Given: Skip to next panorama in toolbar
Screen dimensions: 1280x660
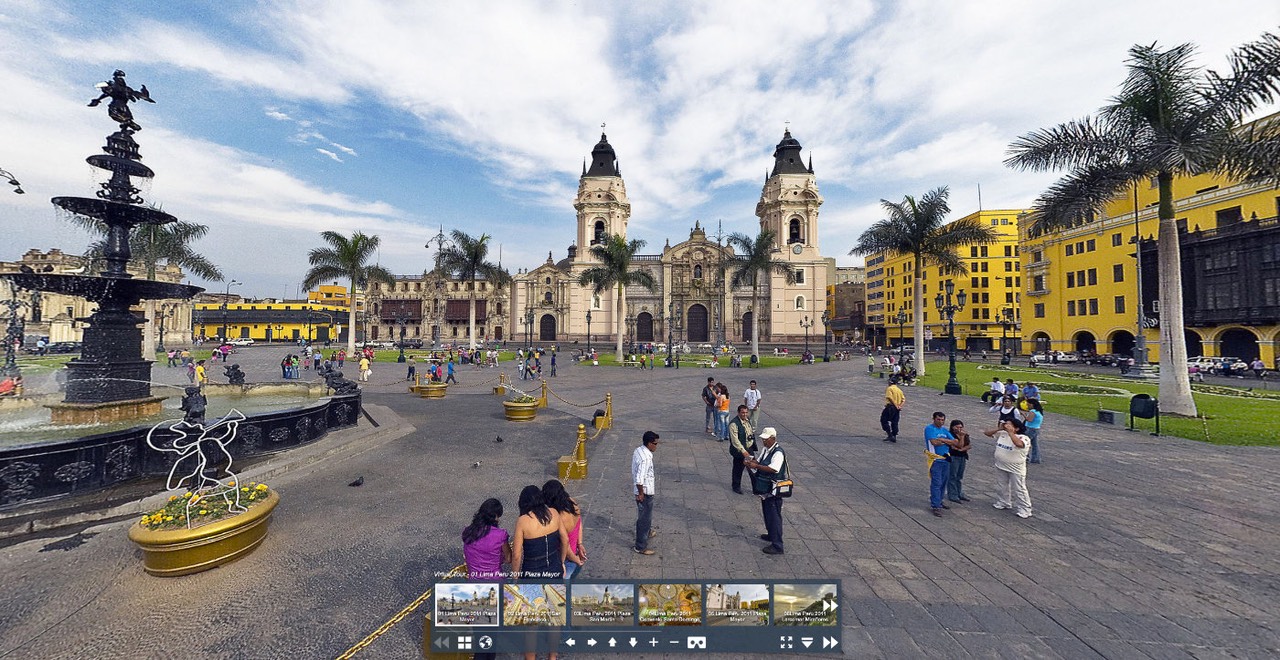Looking at the screenshot, I should tap(830, 642).
